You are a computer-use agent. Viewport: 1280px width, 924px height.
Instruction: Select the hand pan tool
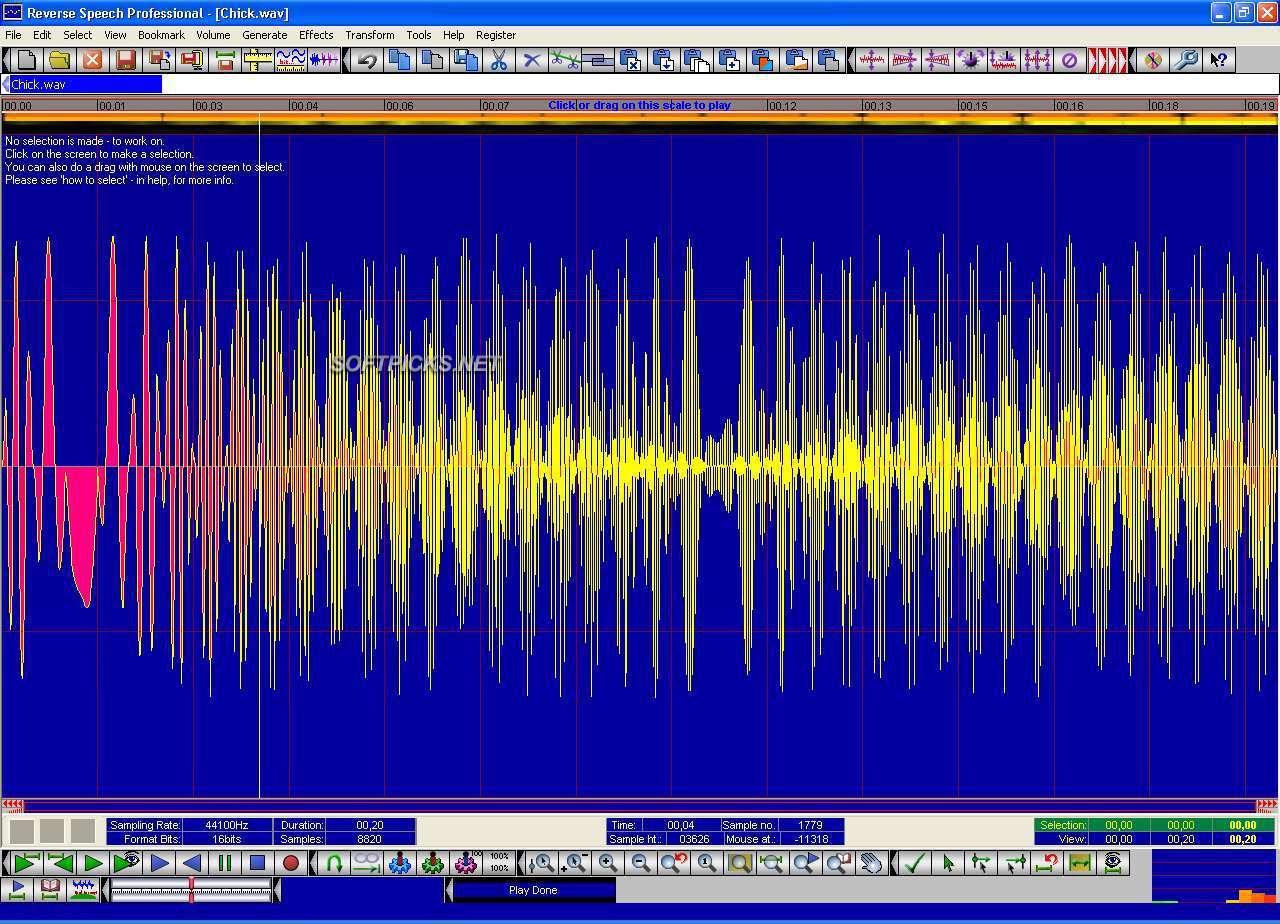coord(871,863)
